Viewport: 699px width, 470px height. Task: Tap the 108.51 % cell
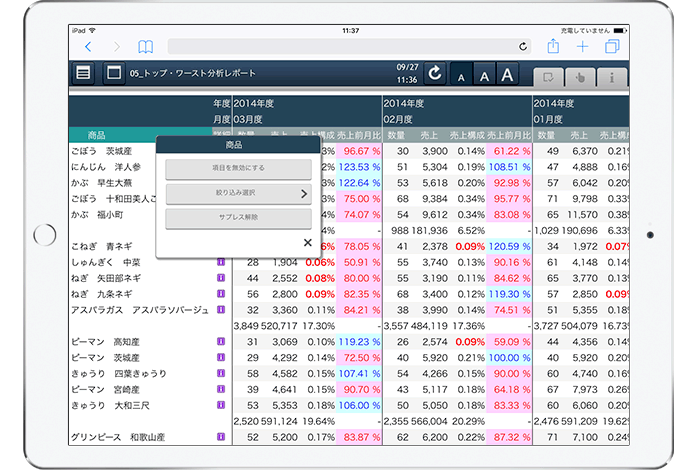510,167
